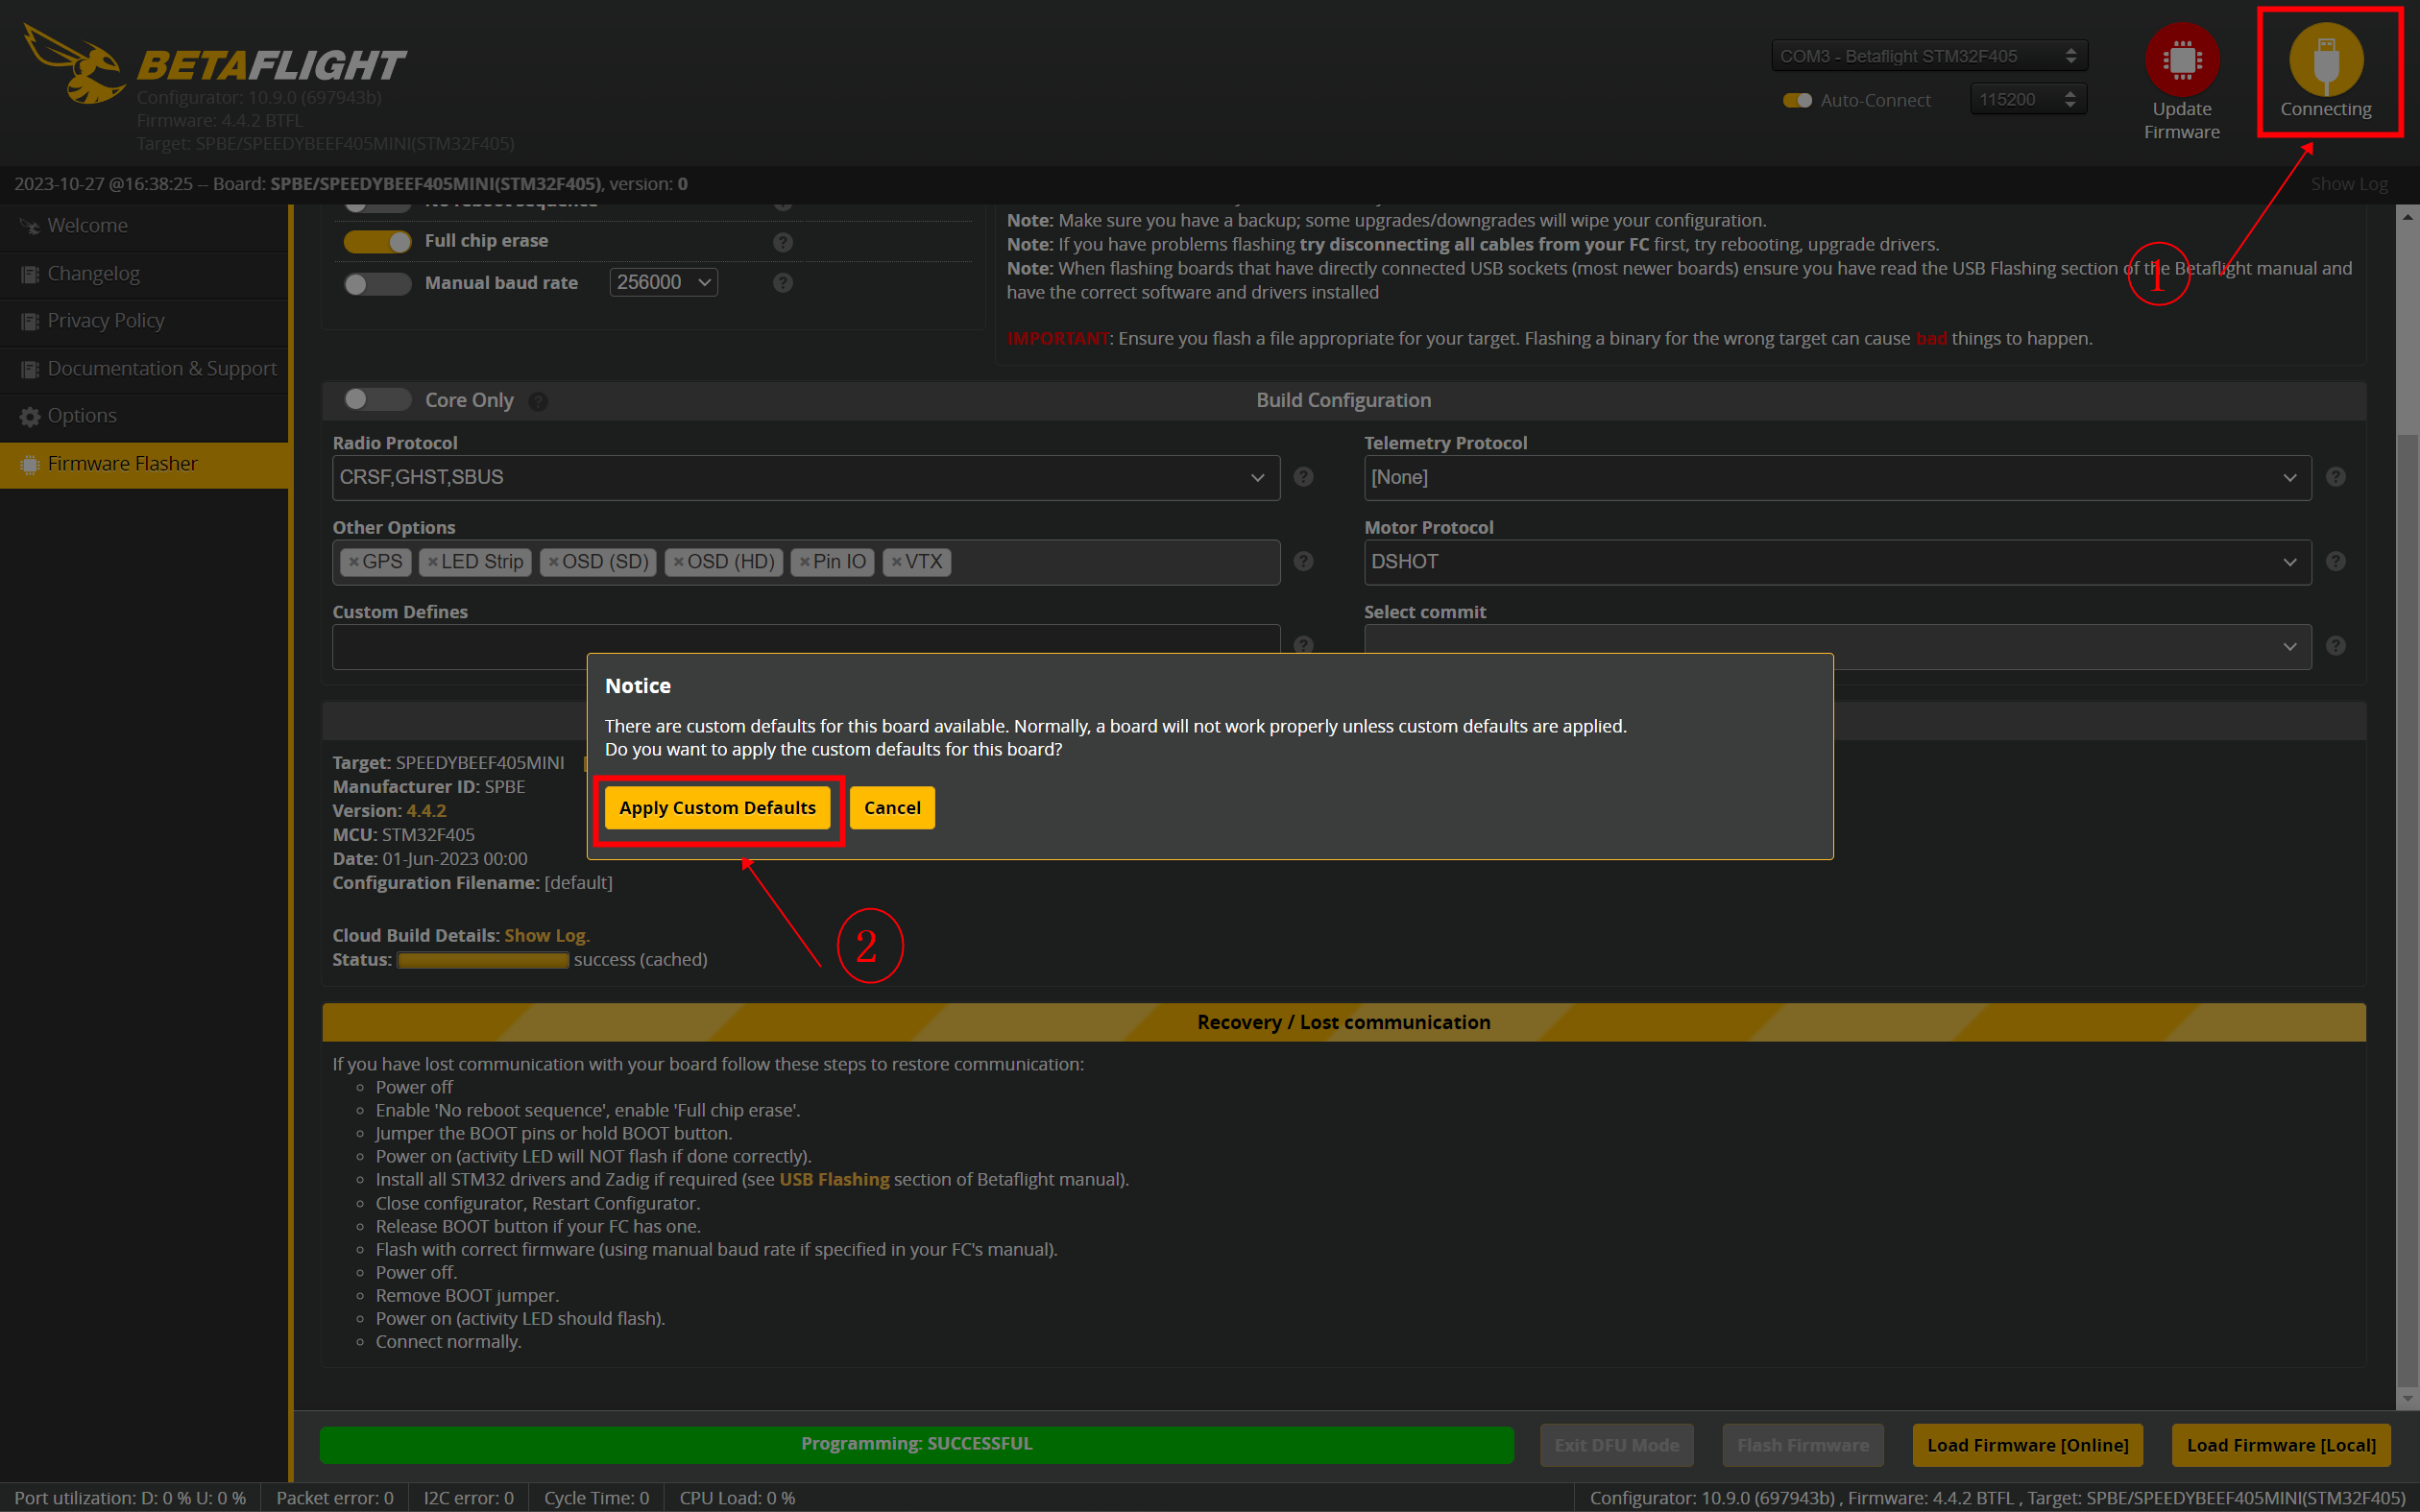Click the Programming: SUCCESSFUL progress bar
Image resolution: width=2420 pixels, height=1512 pixels.
coord(916,1444)
